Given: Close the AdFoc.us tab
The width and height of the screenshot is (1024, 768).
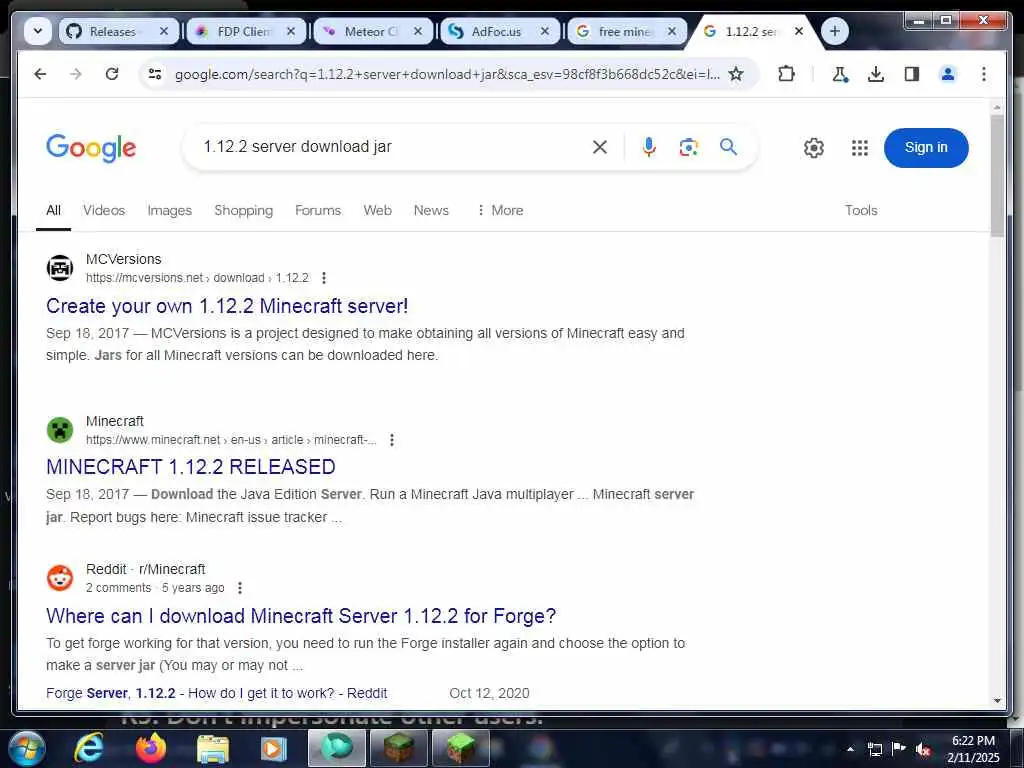Looking at the screenshot, I should (x=545, y=31).
